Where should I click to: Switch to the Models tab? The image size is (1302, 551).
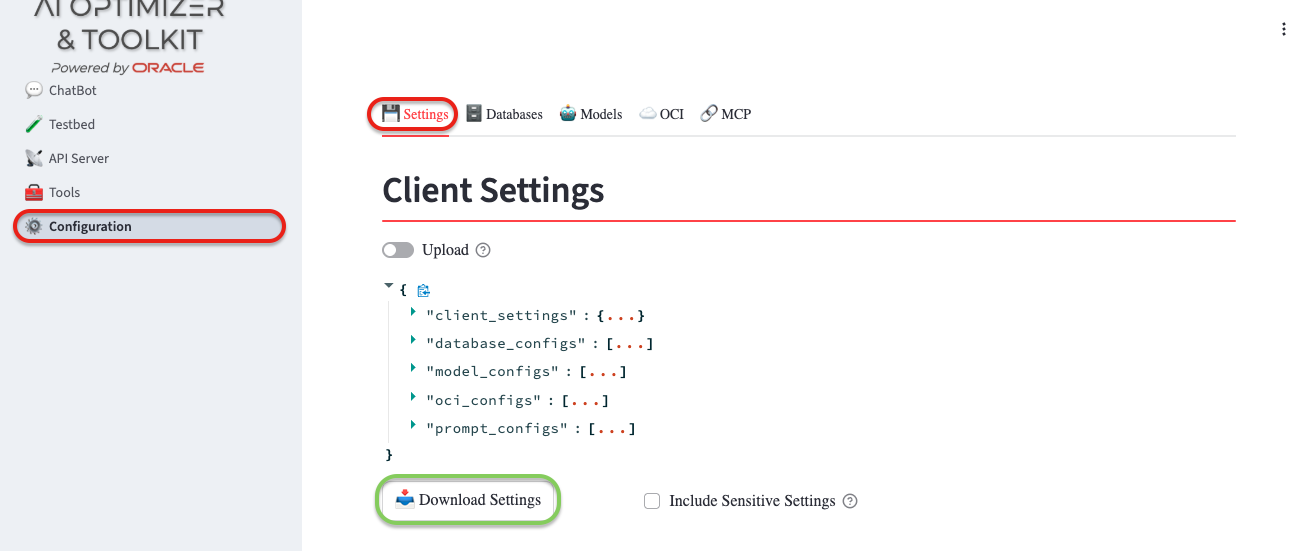[591, 114]
